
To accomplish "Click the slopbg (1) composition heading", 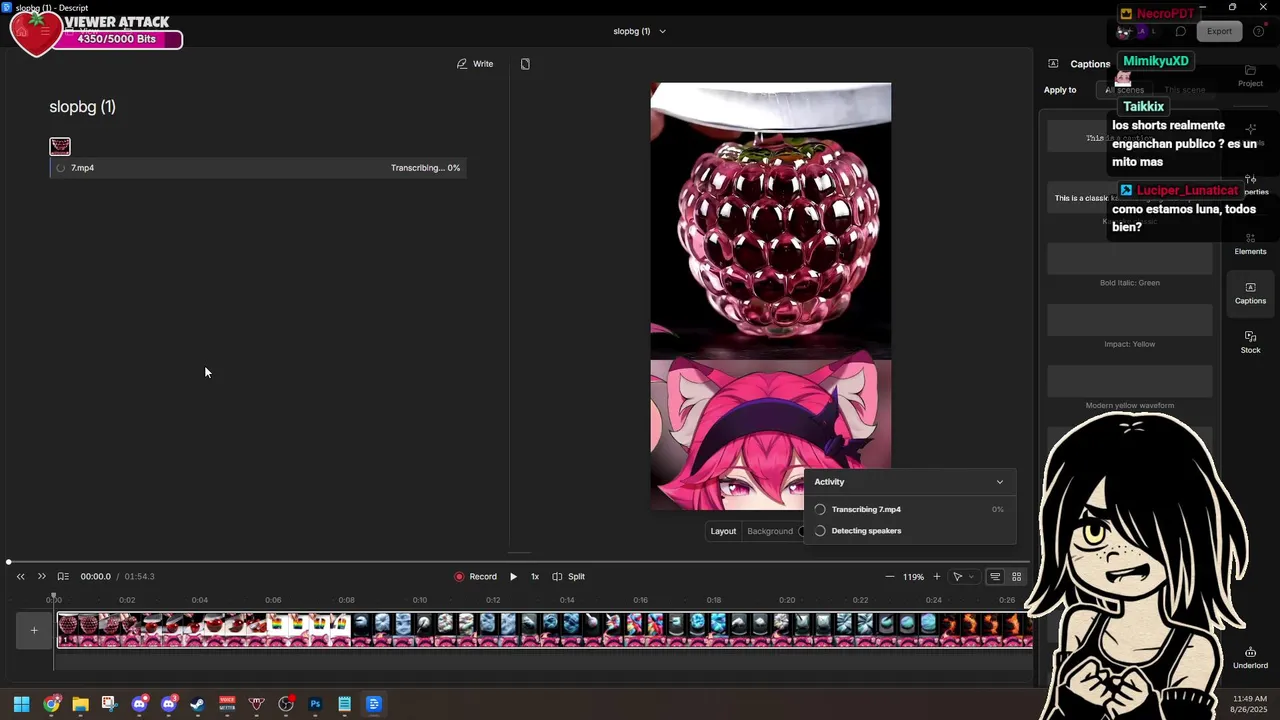I will 82,107.
